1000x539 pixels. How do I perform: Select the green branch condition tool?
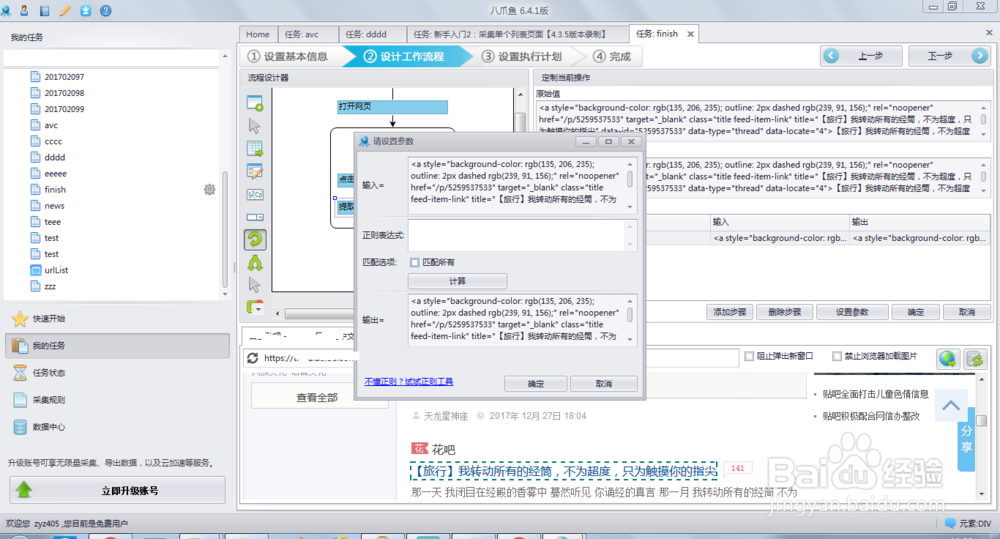(255, 263)
